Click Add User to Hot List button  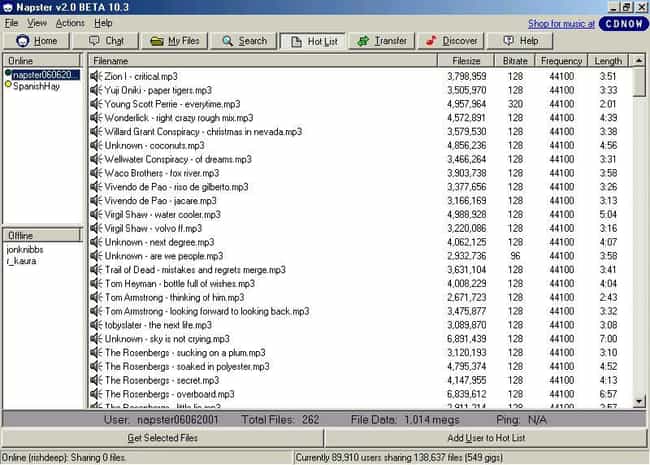(486, 438)
